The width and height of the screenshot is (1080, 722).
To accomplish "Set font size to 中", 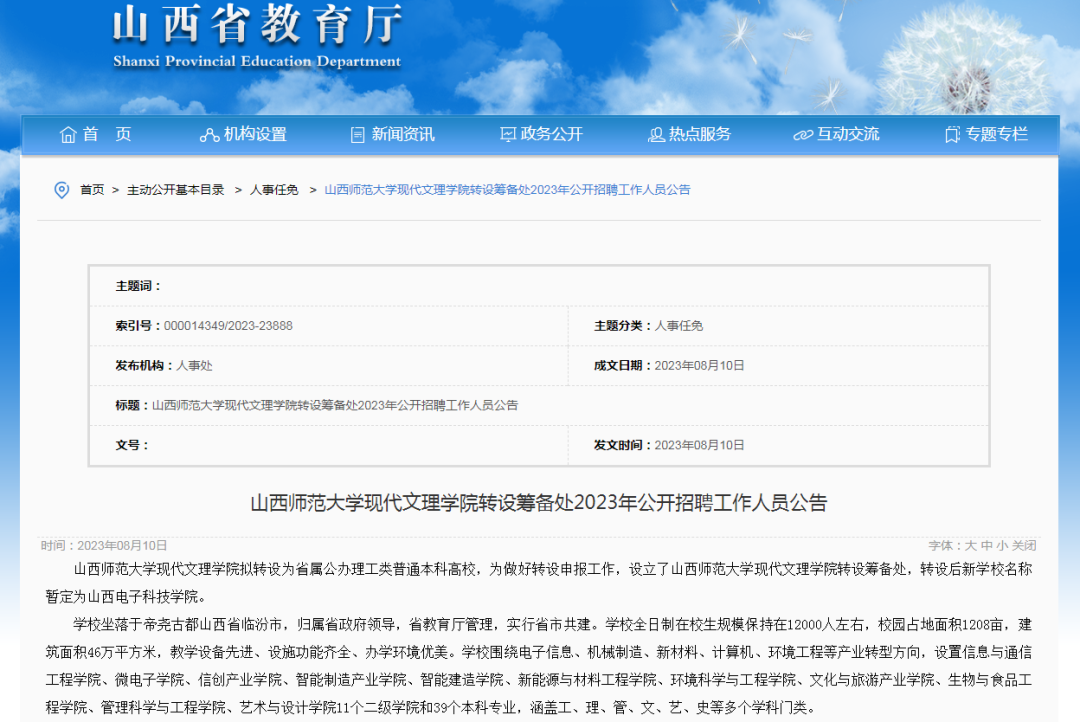I will (986, 546).
